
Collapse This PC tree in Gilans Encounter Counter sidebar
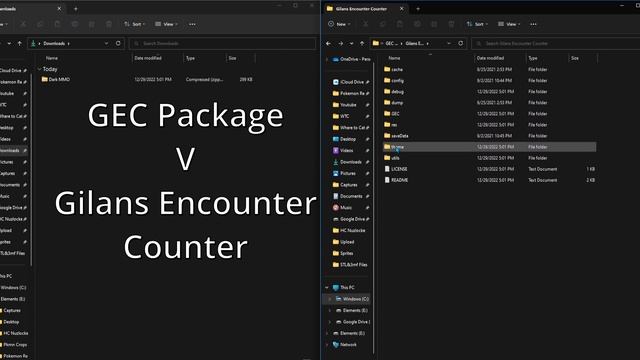327,288
